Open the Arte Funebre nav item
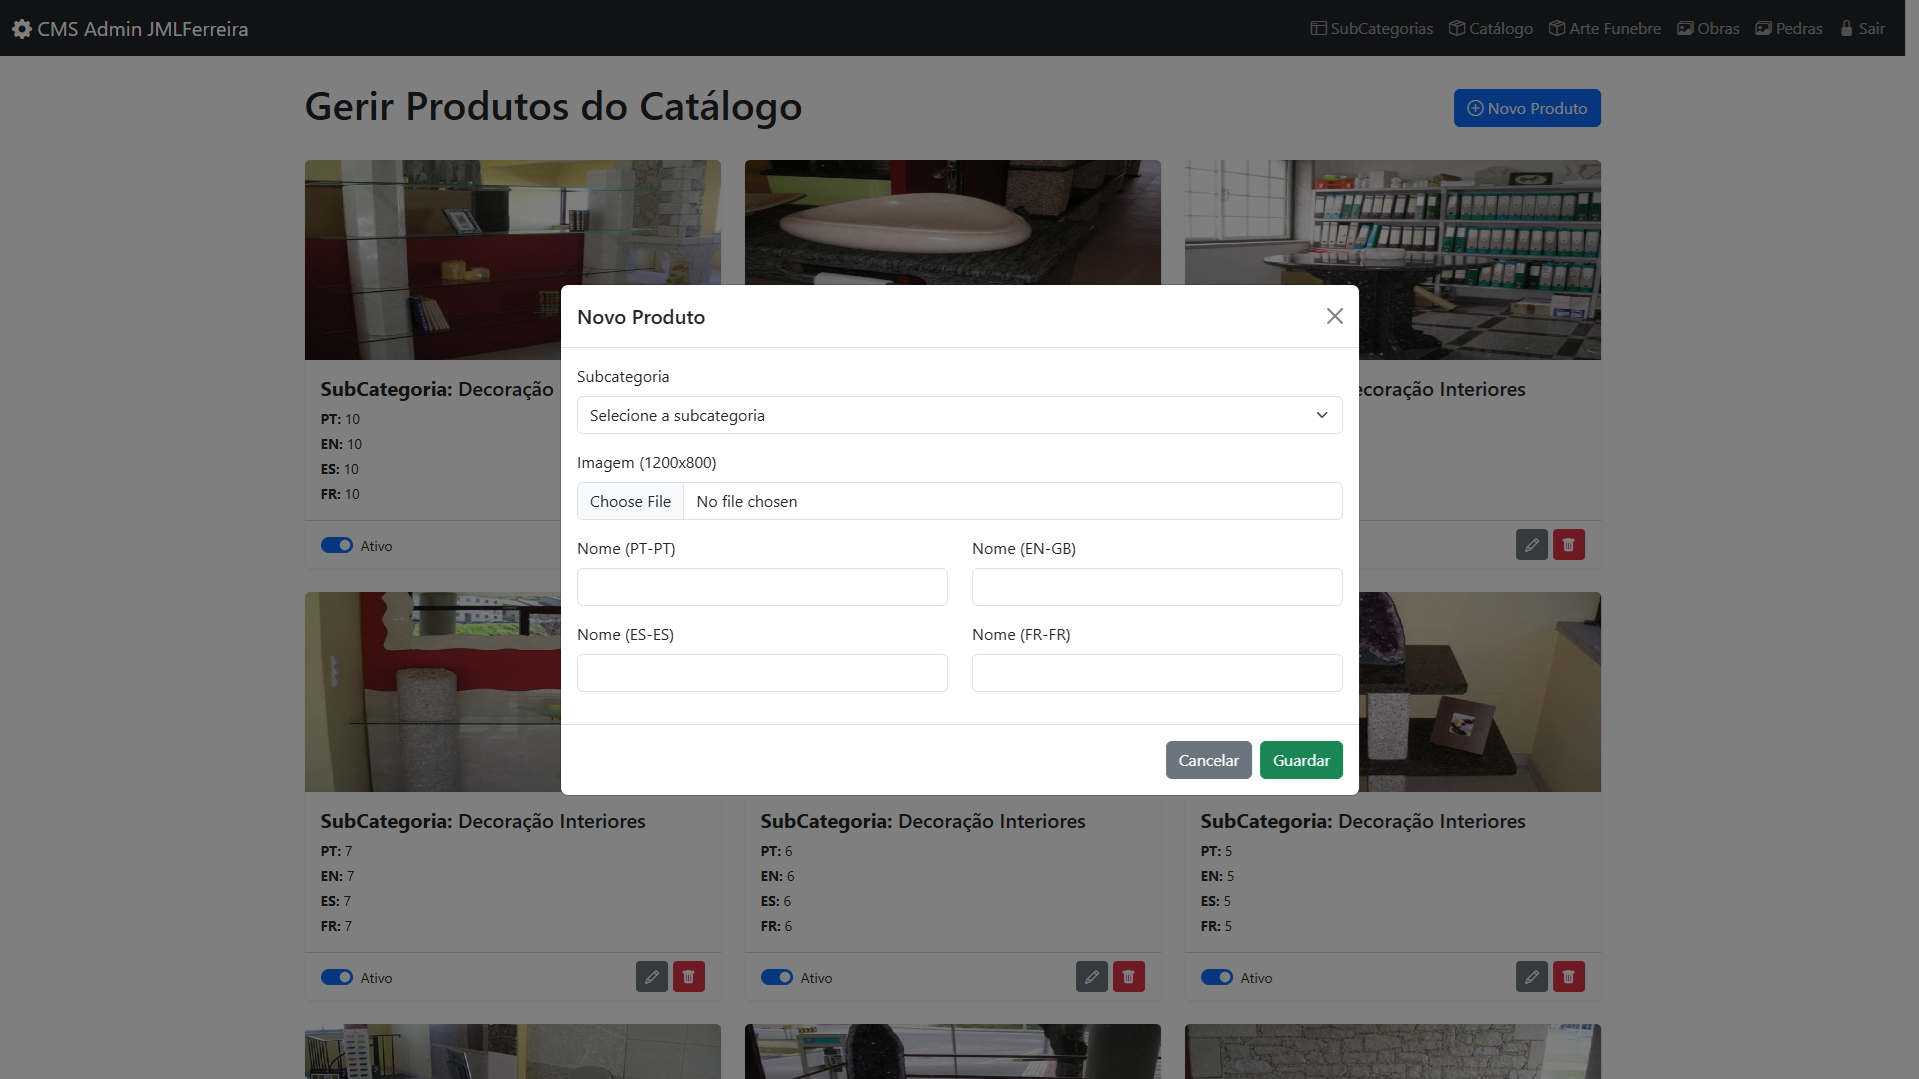 1605,28
